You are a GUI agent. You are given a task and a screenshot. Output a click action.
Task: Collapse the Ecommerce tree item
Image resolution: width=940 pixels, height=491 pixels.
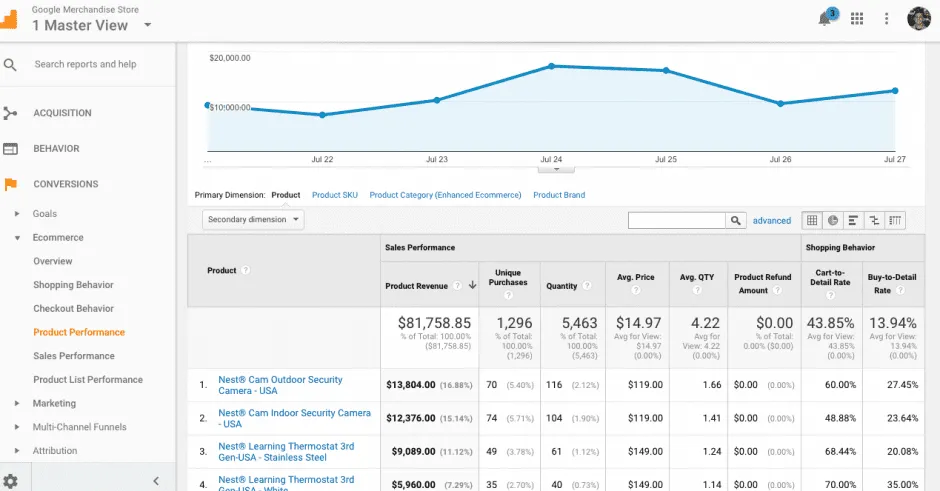coord(17,237)
